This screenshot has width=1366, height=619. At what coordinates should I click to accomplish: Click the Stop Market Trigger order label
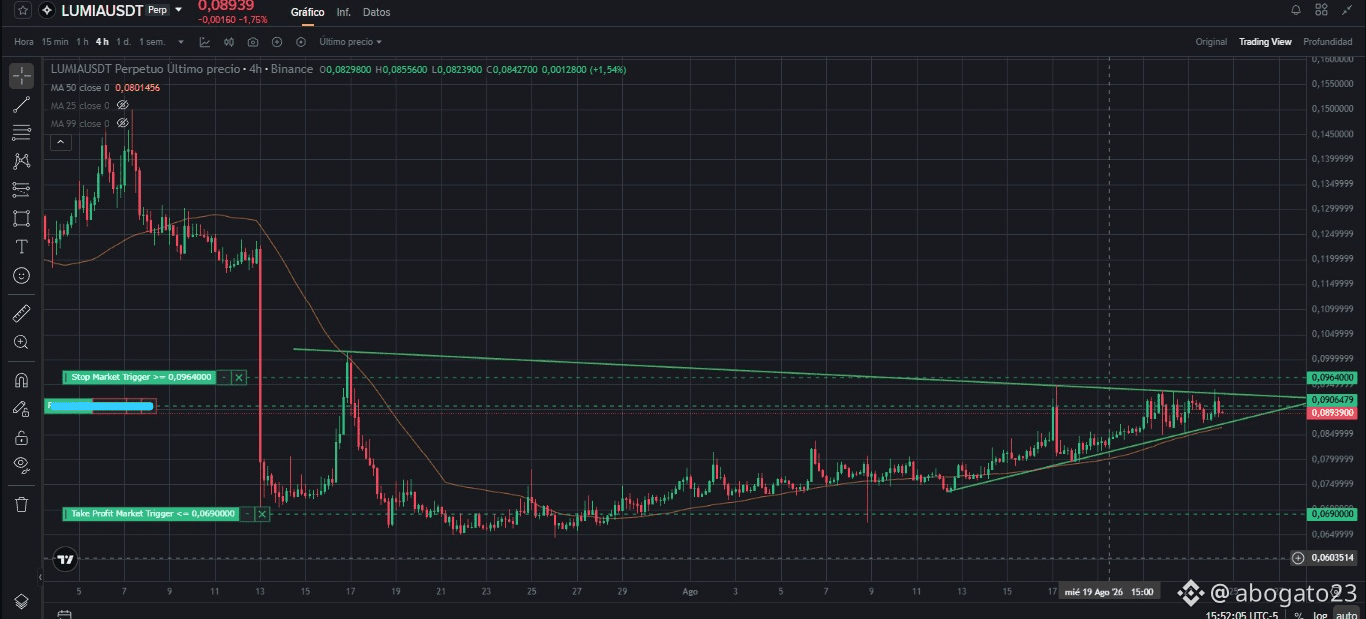point(141,377)
